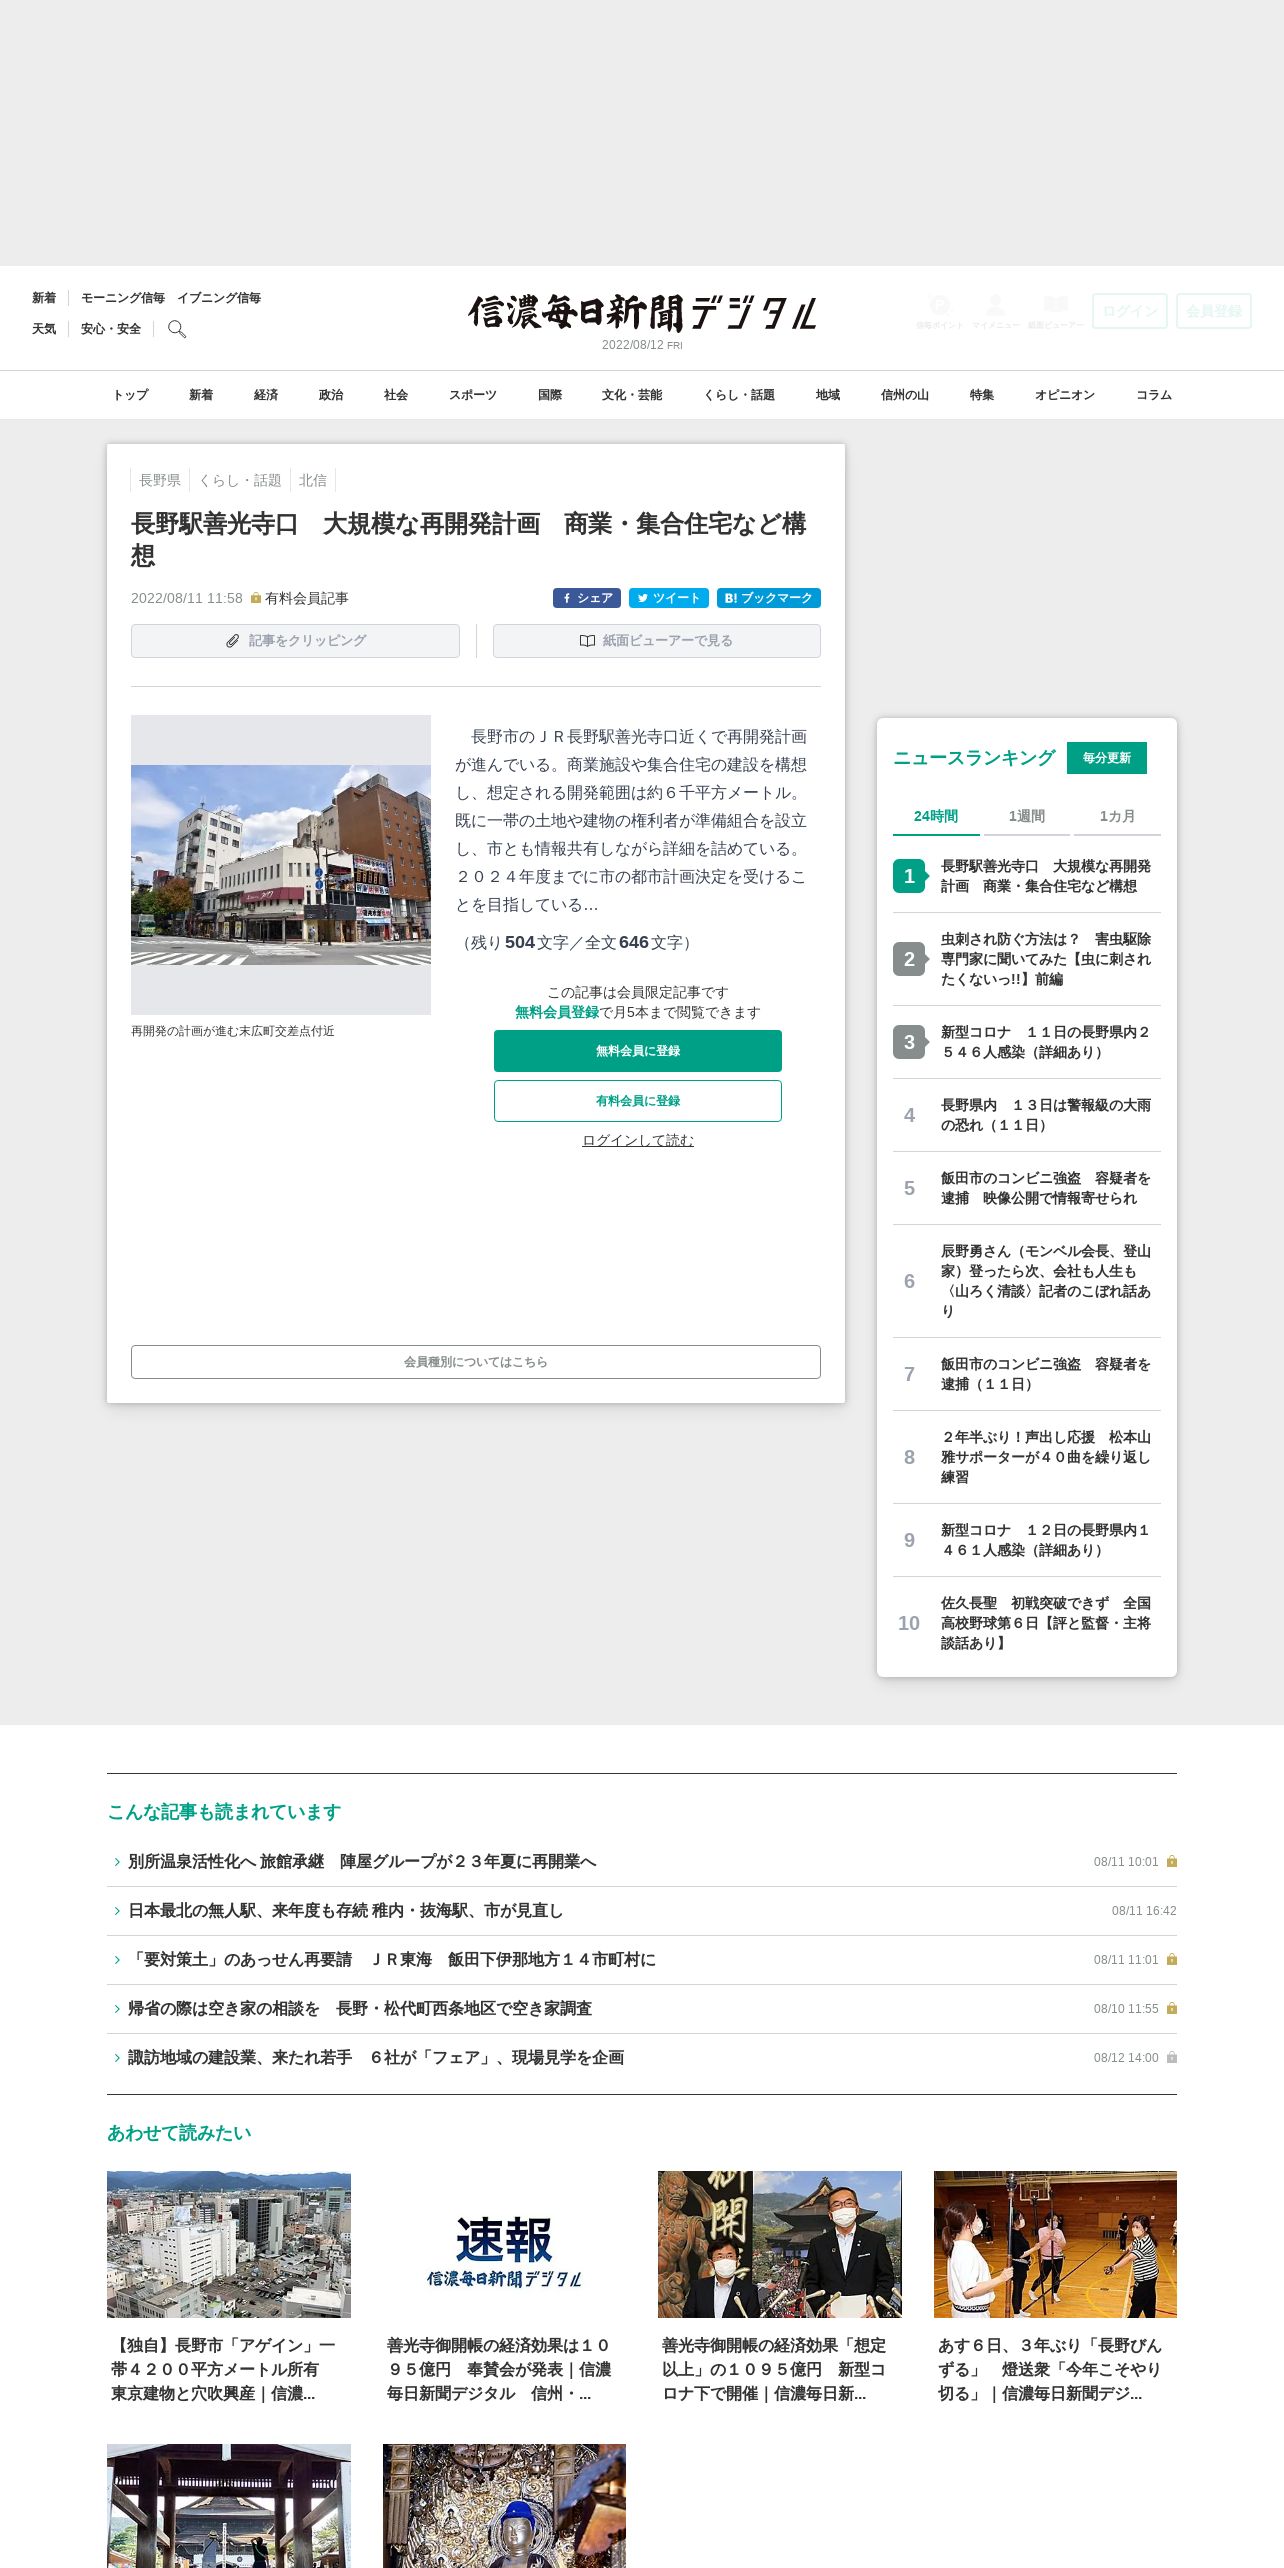Screen dimensions: 1284x2568
Task: Open the 天気 link
Action: [x=44, y=329]
